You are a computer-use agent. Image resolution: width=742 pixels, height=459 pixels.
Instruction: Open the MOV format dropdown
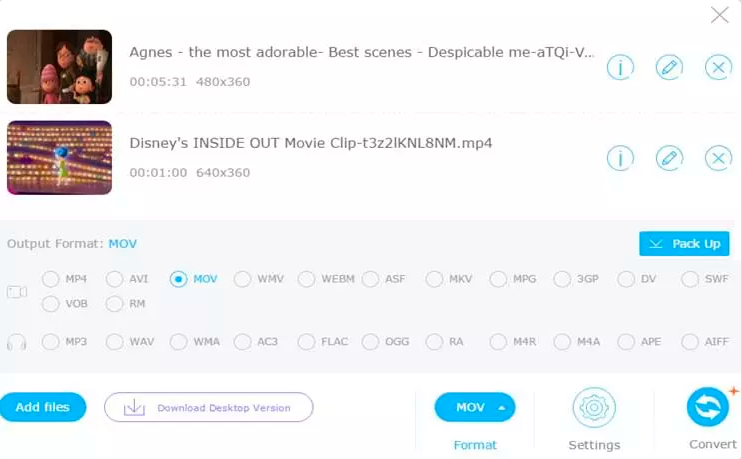(x=475, y=407)
